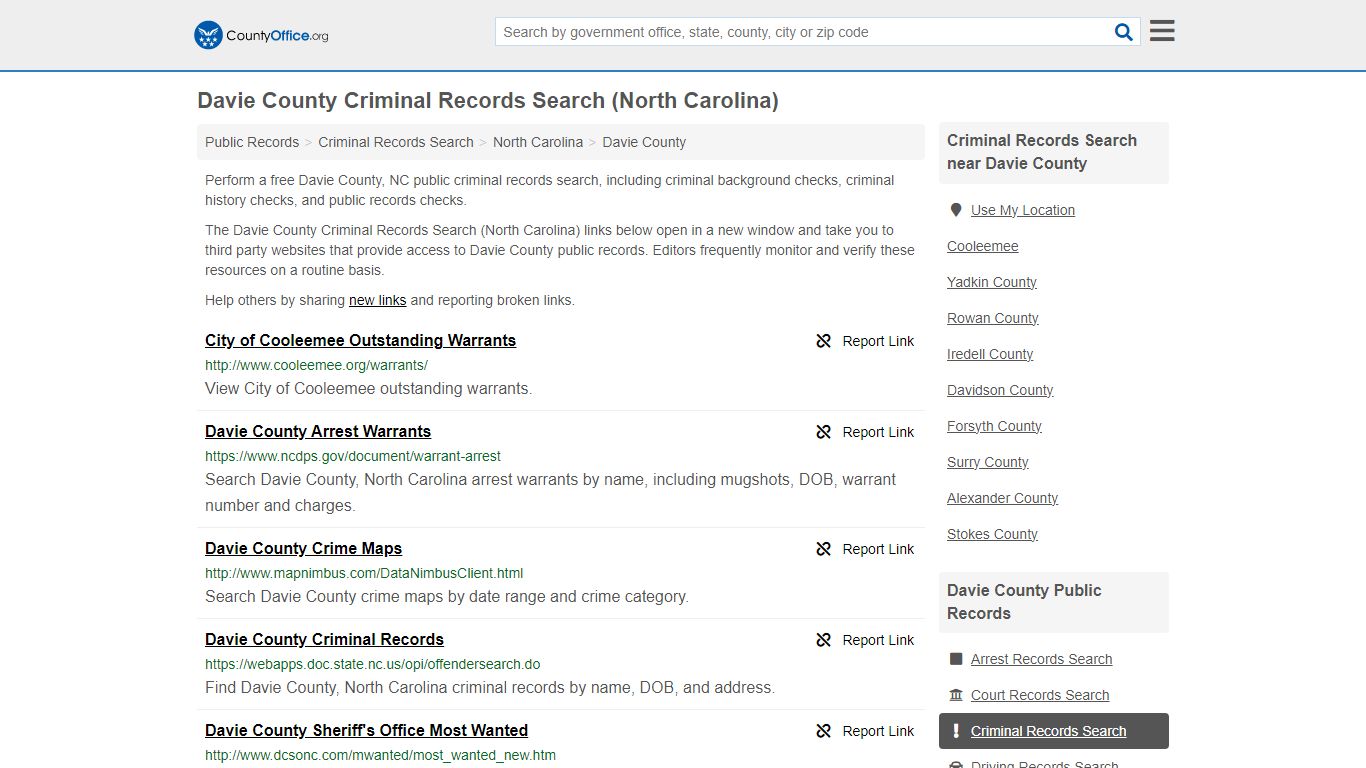The width and height of the screenshot is (1366, 768).
Task: Select the highlighted Criminal Records Search item
Action: (x=1054, y=731)
